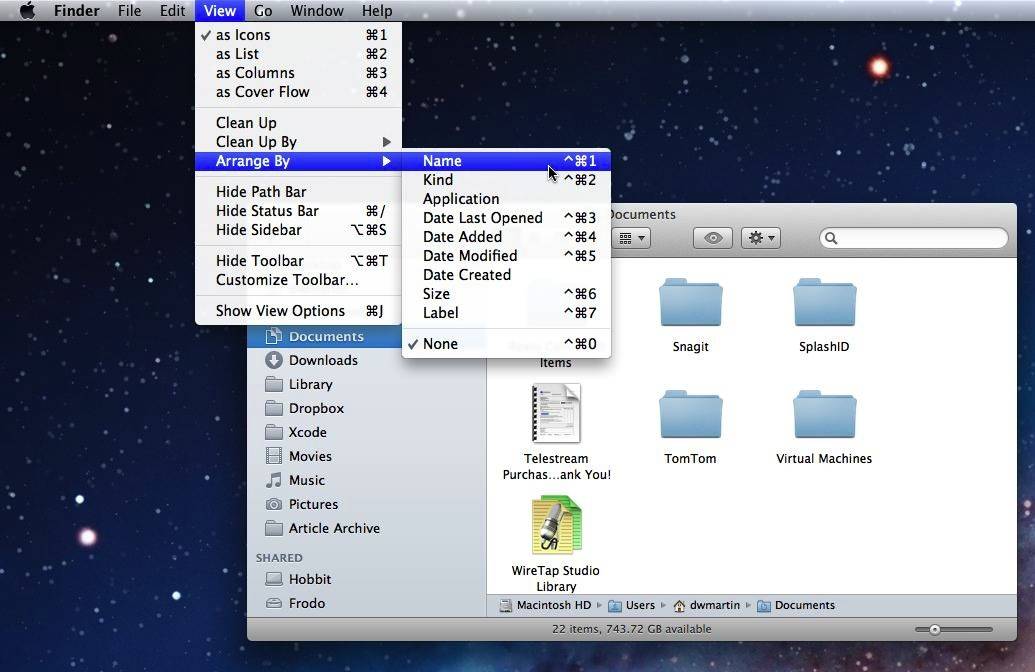
Task: Open the SplashID folder
Action: point(824,303)
